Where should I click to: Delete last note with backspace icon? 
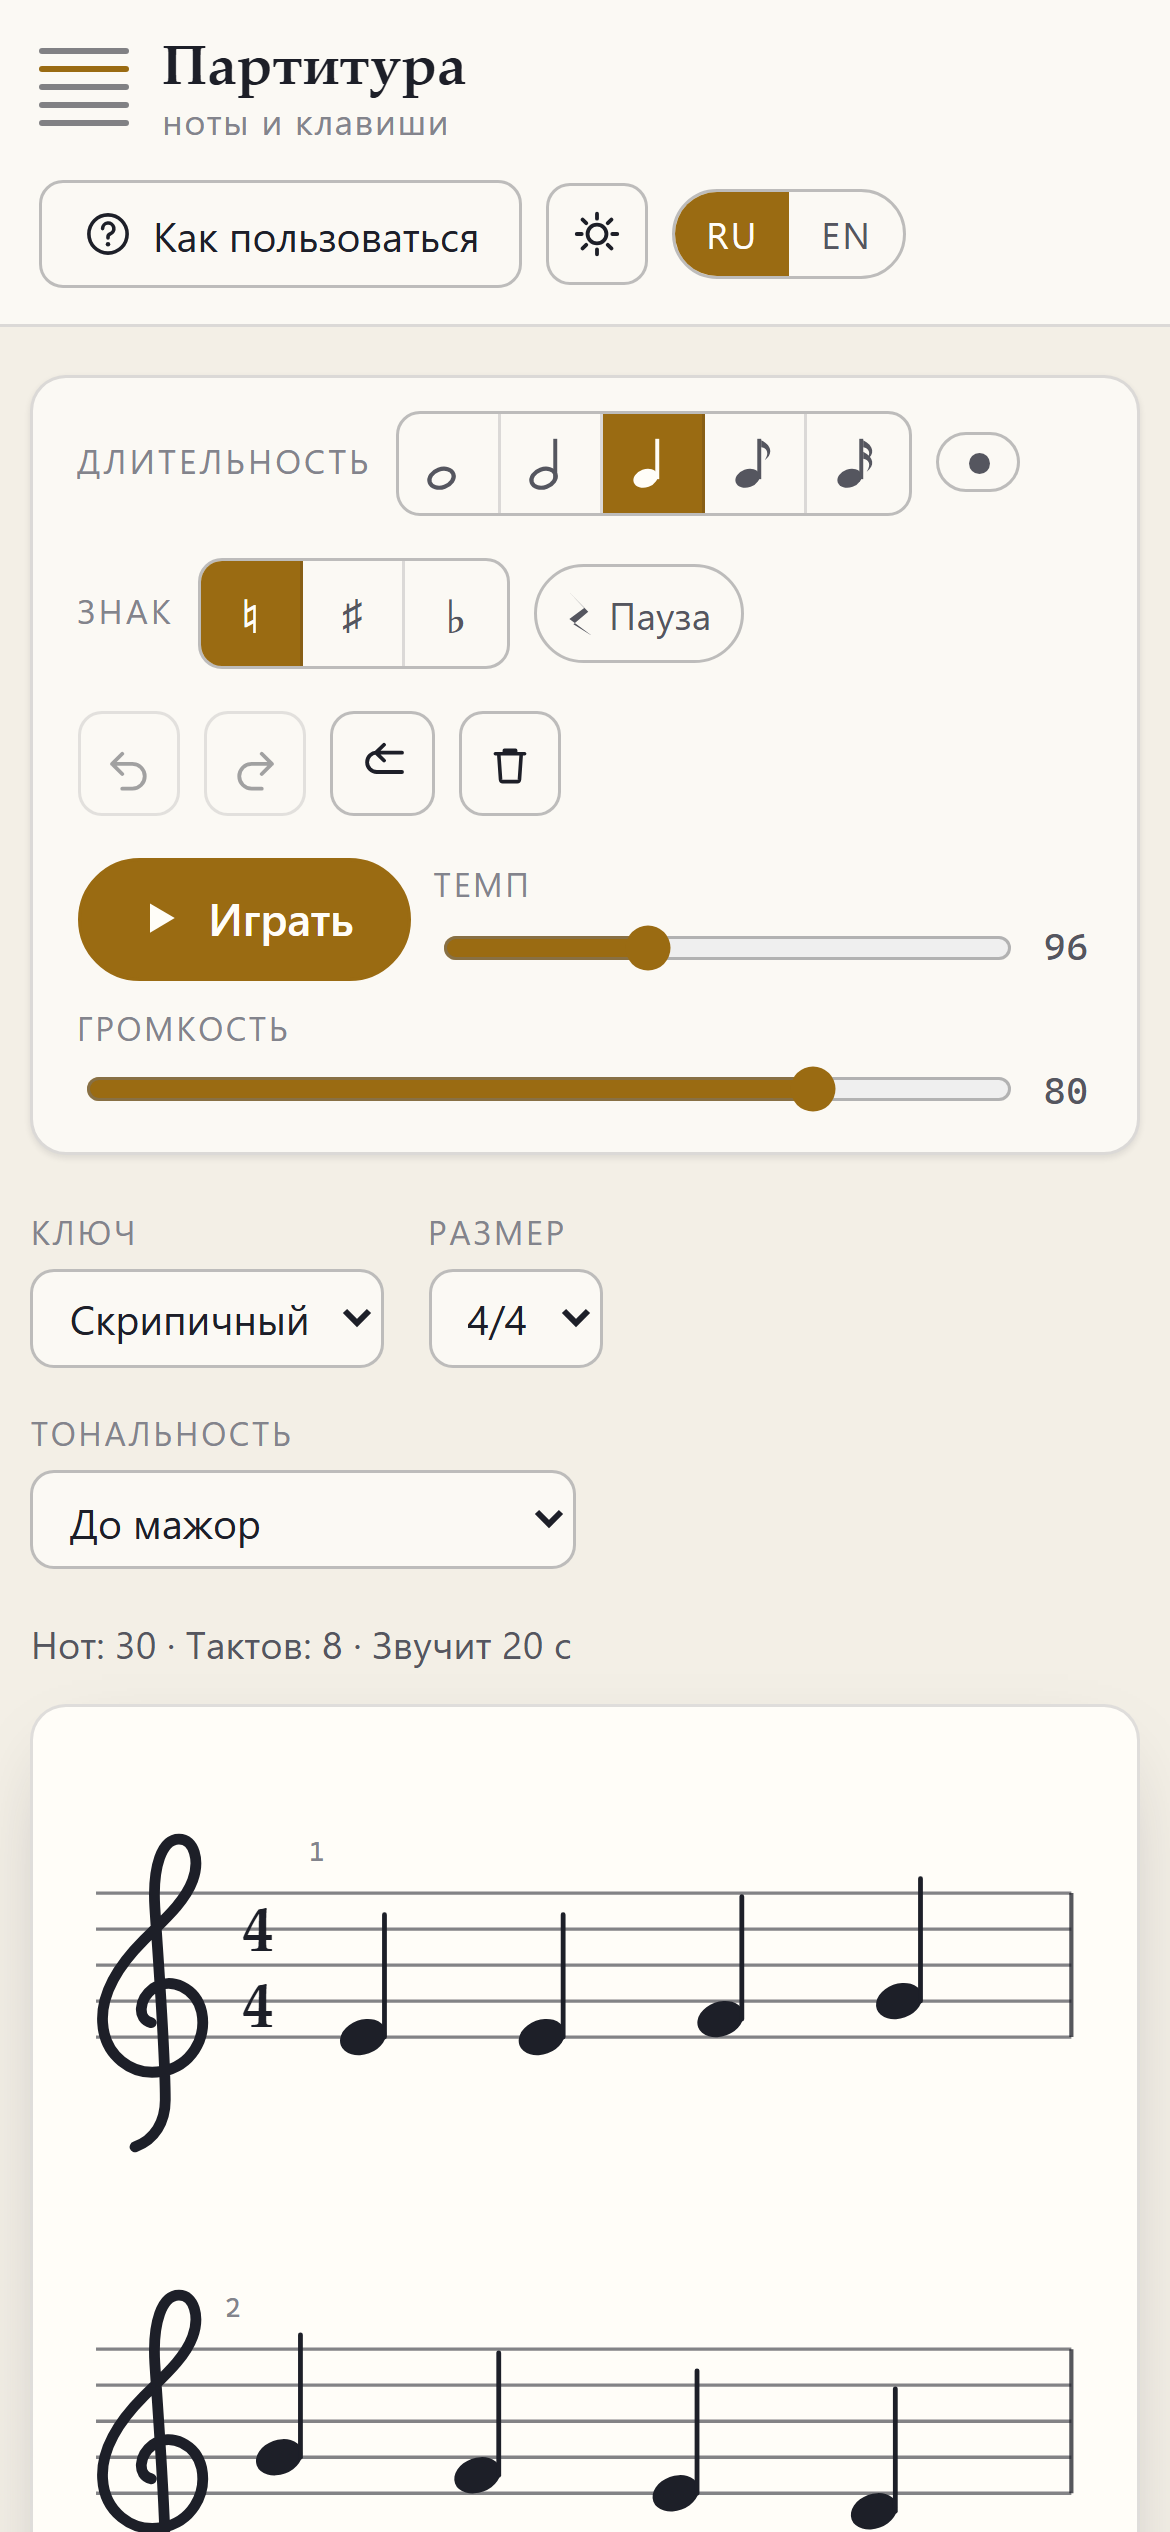[x=383, y=764]
